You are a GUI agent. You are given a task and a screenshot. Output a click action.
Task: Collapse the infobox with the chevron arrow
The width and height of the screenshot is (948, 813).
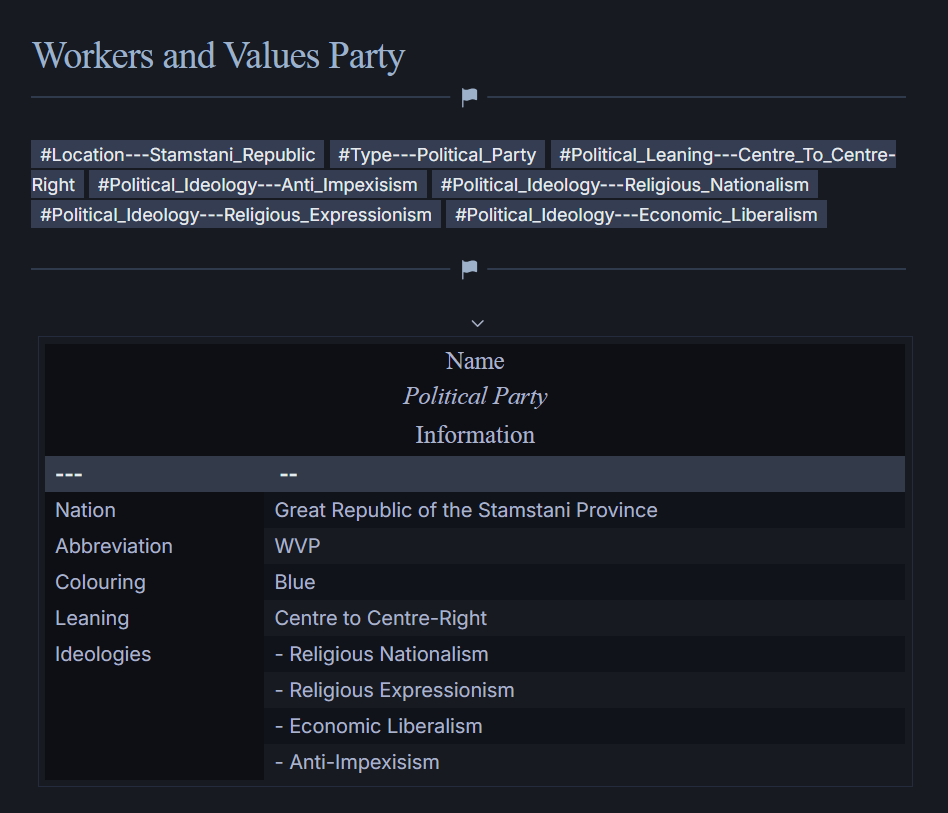pos(477,323)
